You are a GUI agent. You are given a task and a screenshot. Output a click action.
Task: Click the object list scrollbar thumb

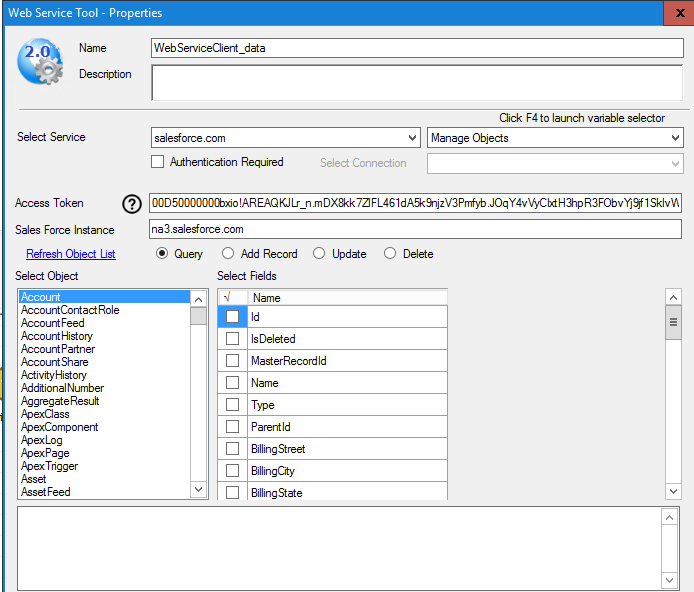click(198, 316)
